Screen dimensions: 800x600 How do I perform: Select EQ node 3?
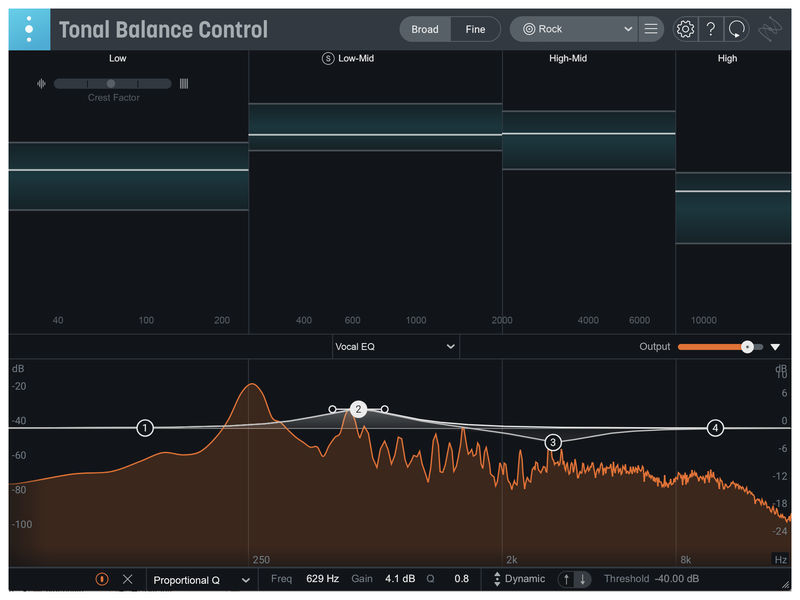pyautogui.click(x=553, y=442)
